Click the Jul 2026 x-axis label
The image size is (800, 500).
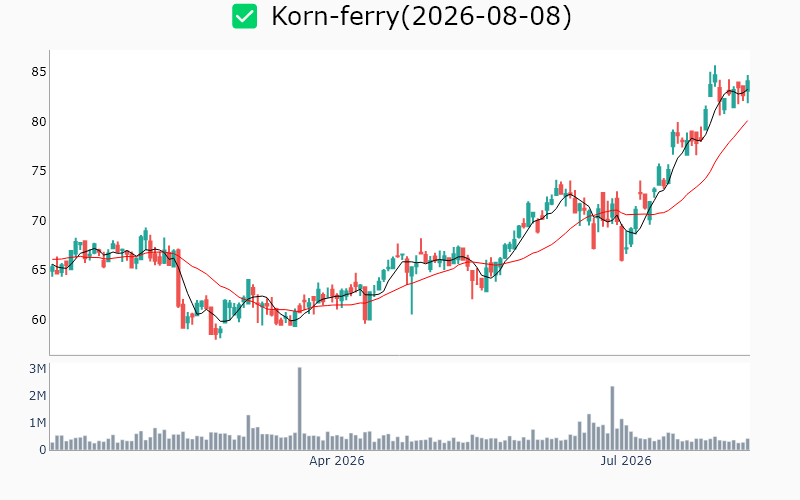[626, 461]
